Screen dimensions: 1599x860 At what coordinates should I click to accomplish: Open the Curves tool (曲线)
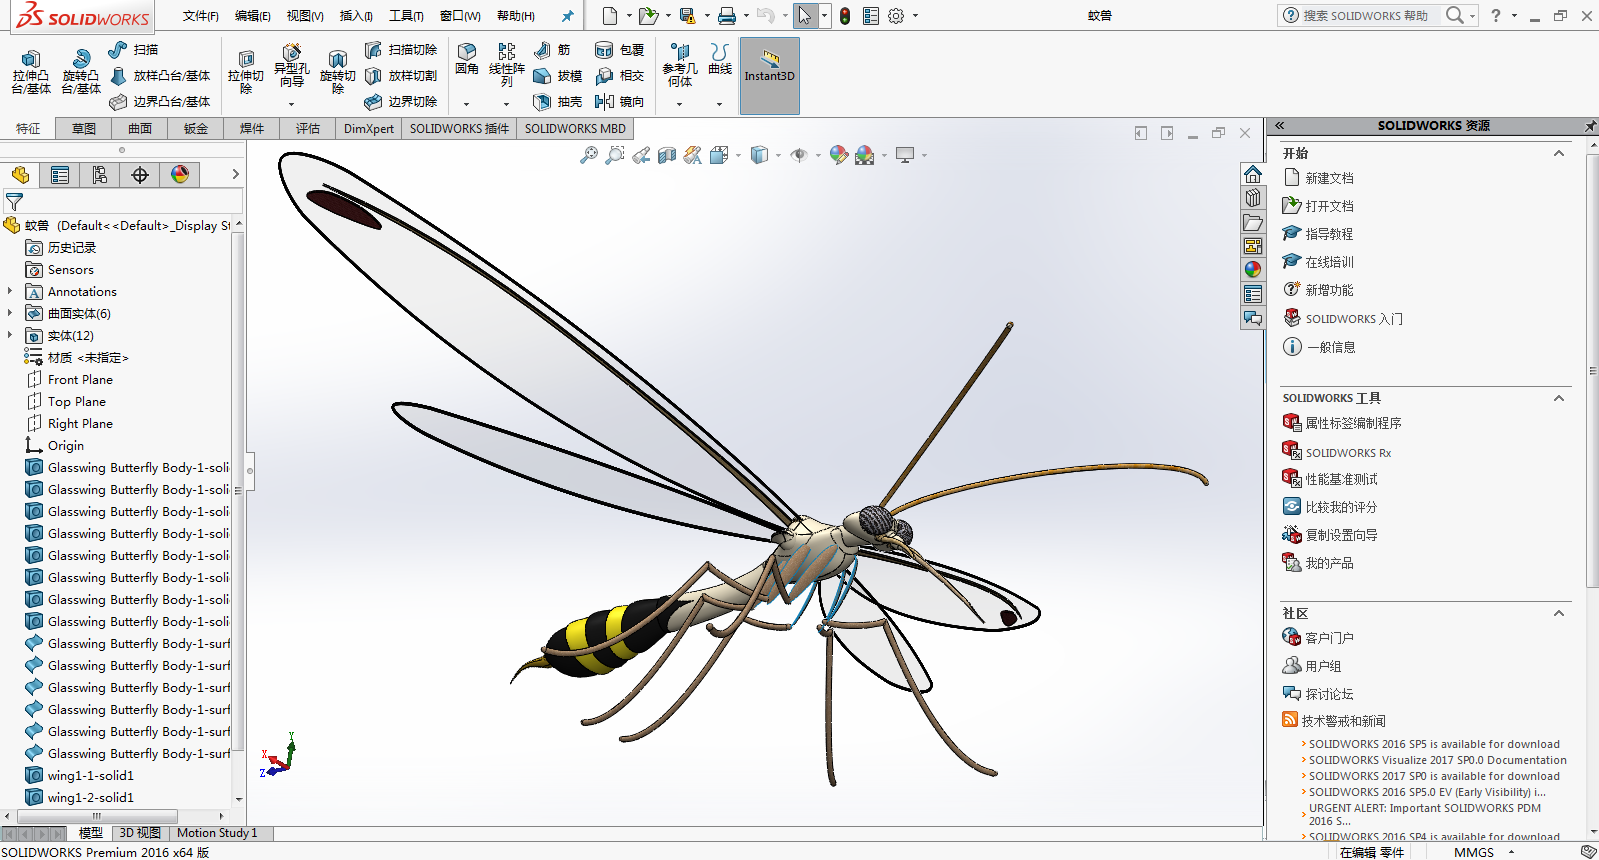720,59
